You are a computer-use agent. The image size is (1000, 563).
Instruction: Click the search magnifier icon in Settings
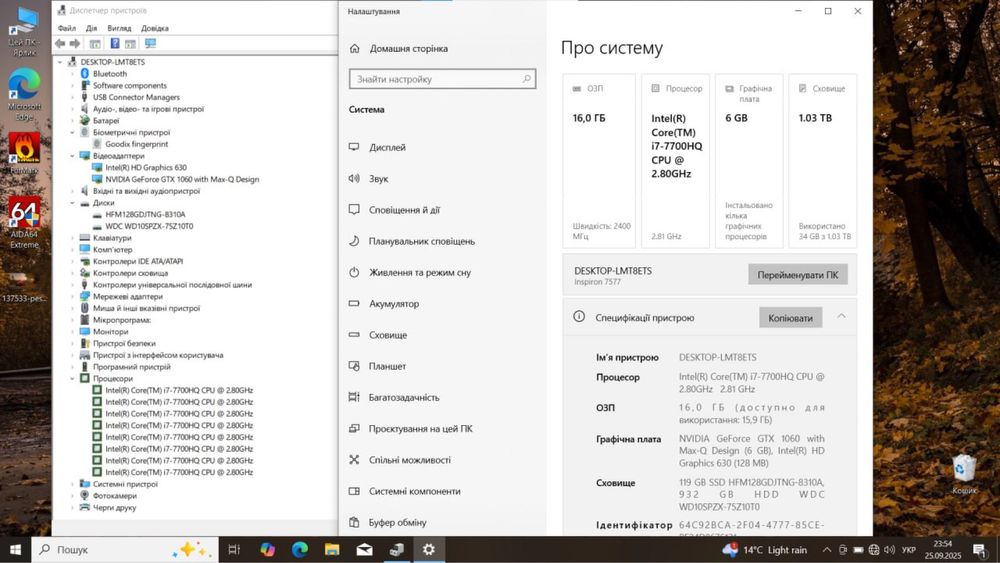point(526,79)
